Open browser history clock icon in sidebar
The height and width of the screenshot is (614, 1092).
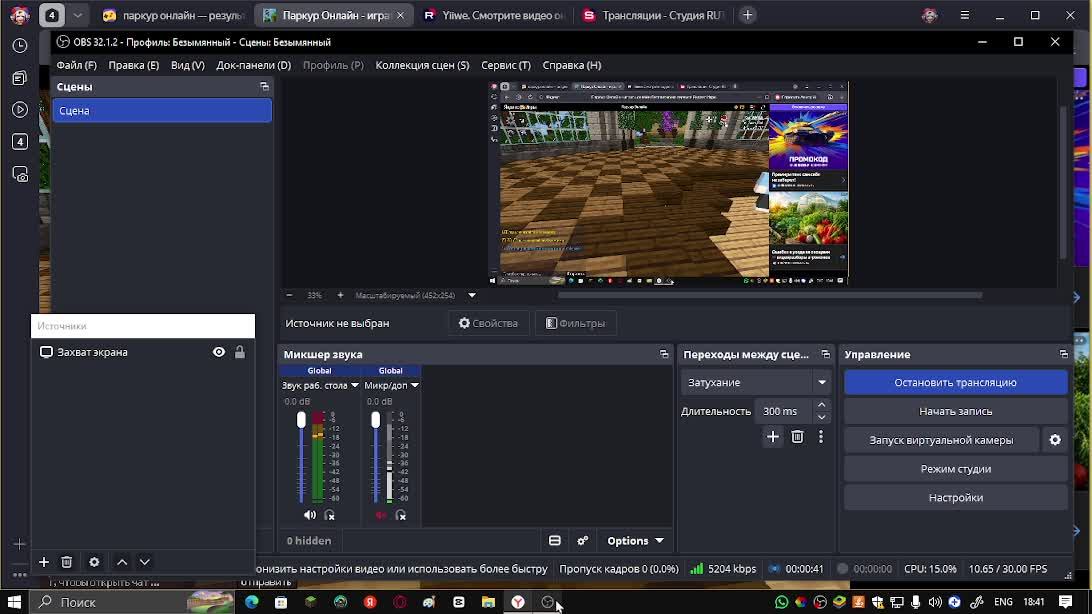click(x=20, y=46)
